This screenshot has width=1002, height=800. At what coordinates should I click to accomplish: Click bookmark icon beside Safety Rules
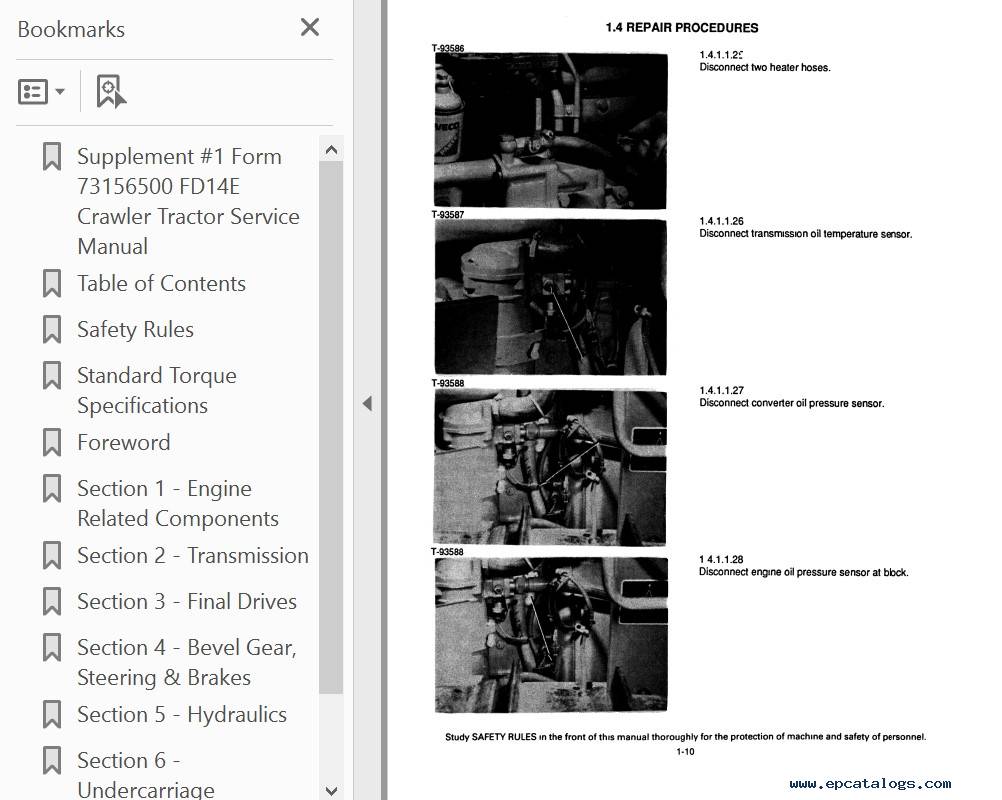pos(52,330)
